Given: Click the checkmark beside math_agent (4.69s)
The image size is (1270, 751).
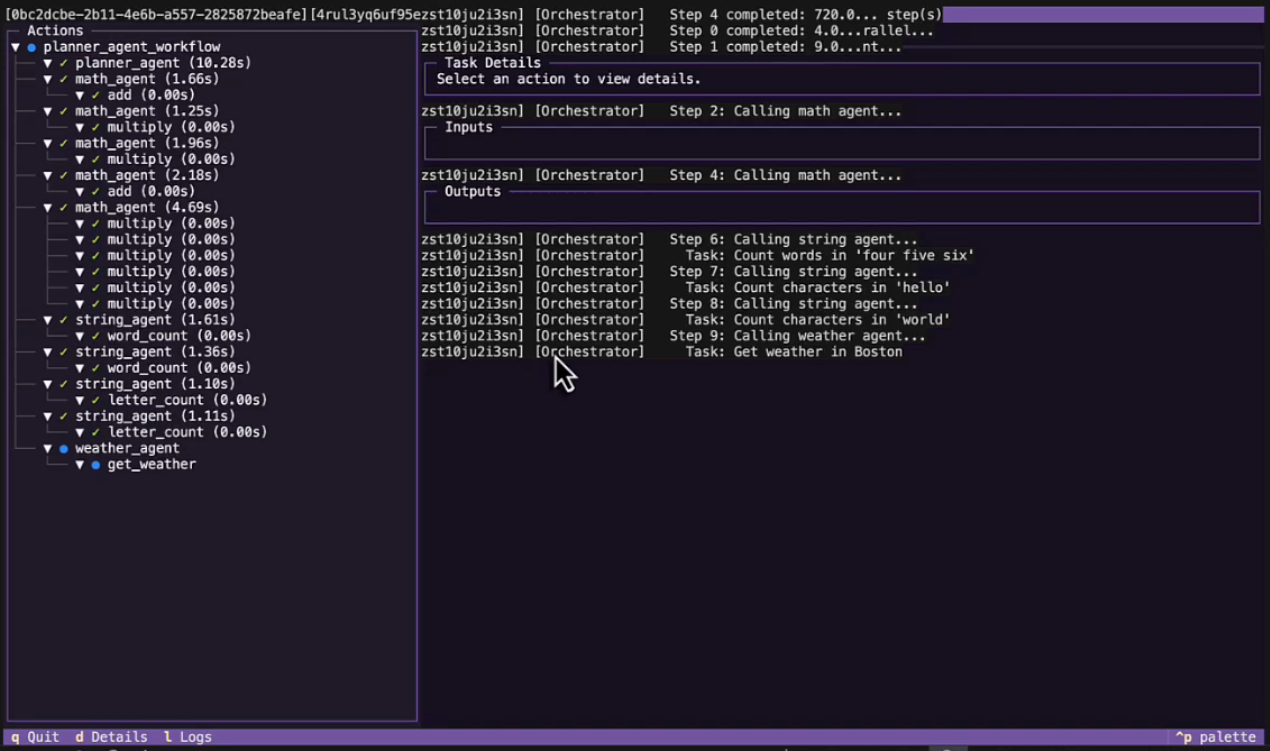Looking at the screenshot, I should click(64, 208).
